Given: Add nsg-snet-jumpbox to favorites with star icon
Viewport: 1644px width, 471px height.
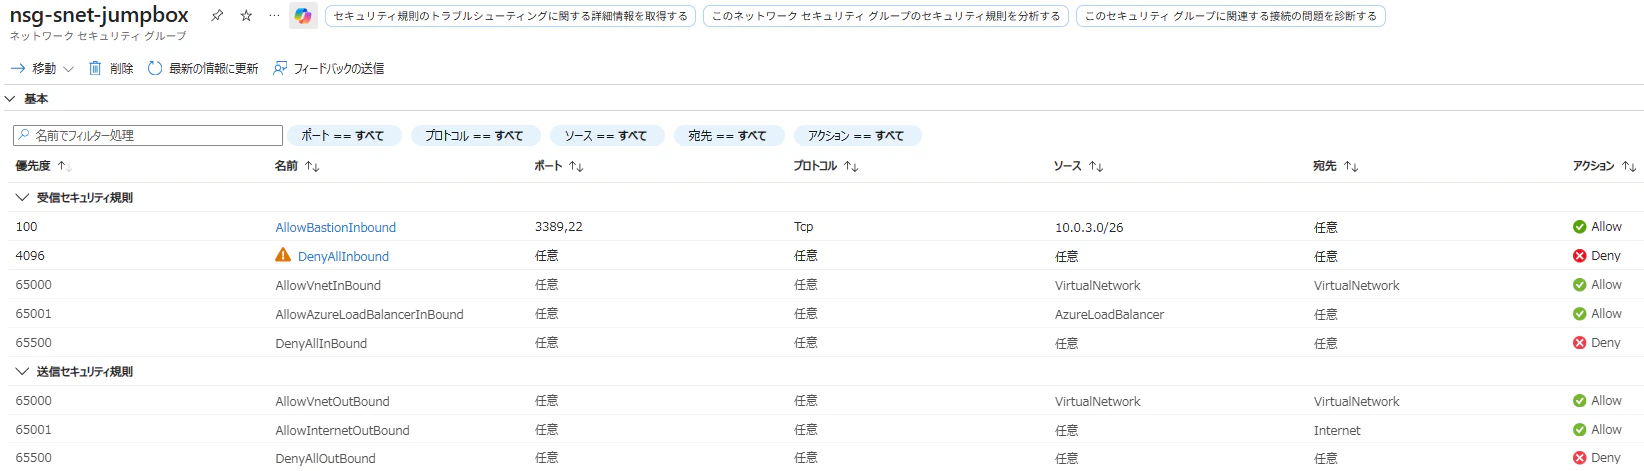Looking at the screenshot, I should pyautogui.click(x=246, y=16).
